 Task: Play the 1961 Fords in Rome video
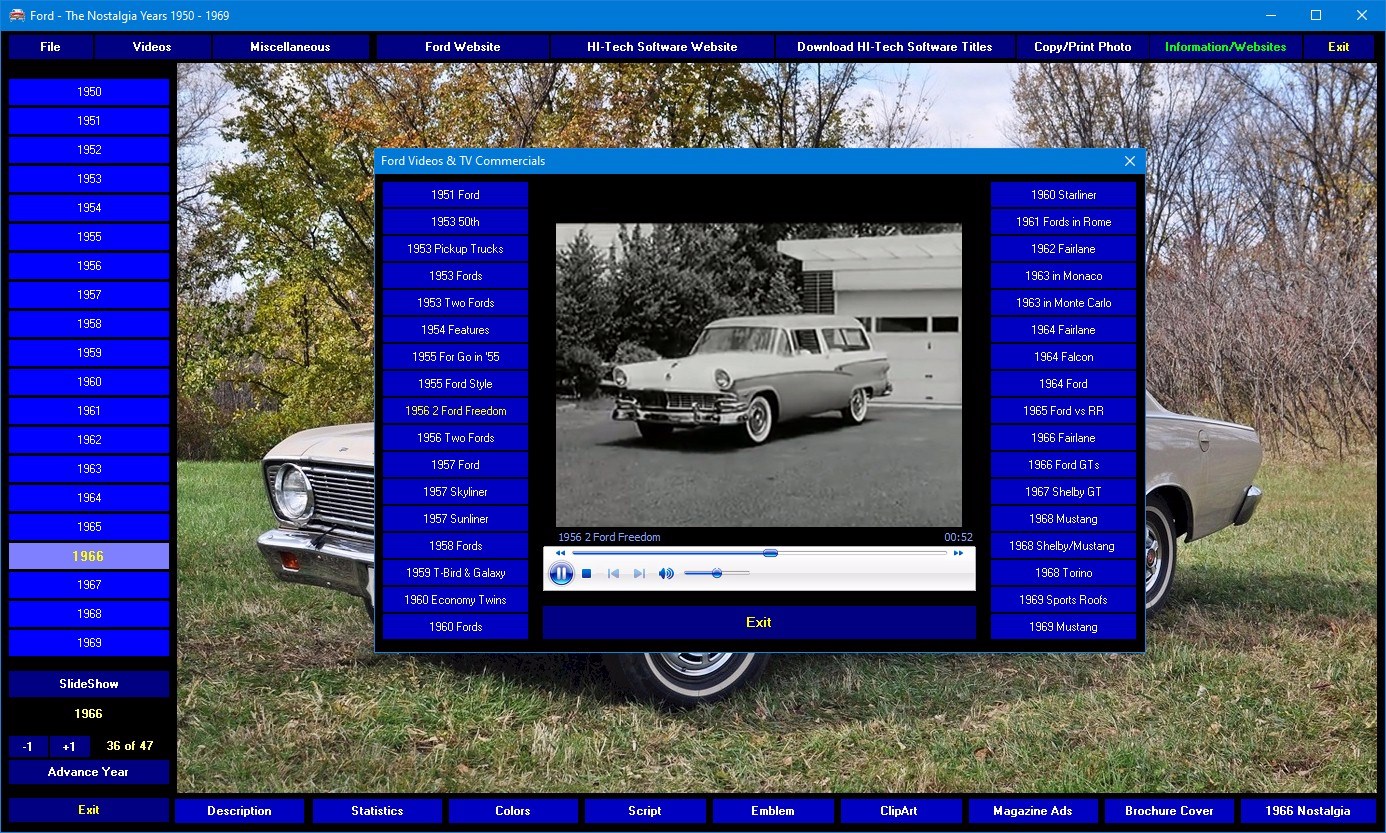point(1063,222)
